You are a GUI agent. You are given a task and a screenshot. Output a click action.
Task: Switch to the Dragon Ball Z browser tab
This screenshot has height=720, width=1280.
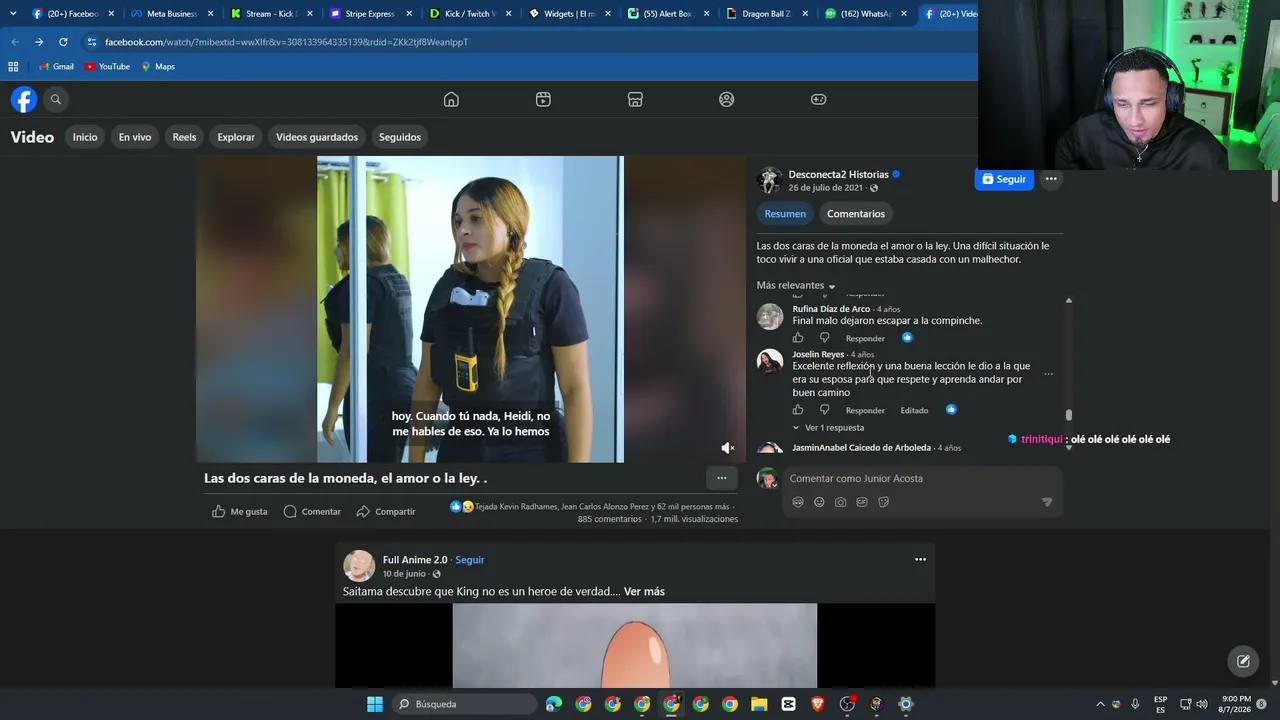click(766, 14)
